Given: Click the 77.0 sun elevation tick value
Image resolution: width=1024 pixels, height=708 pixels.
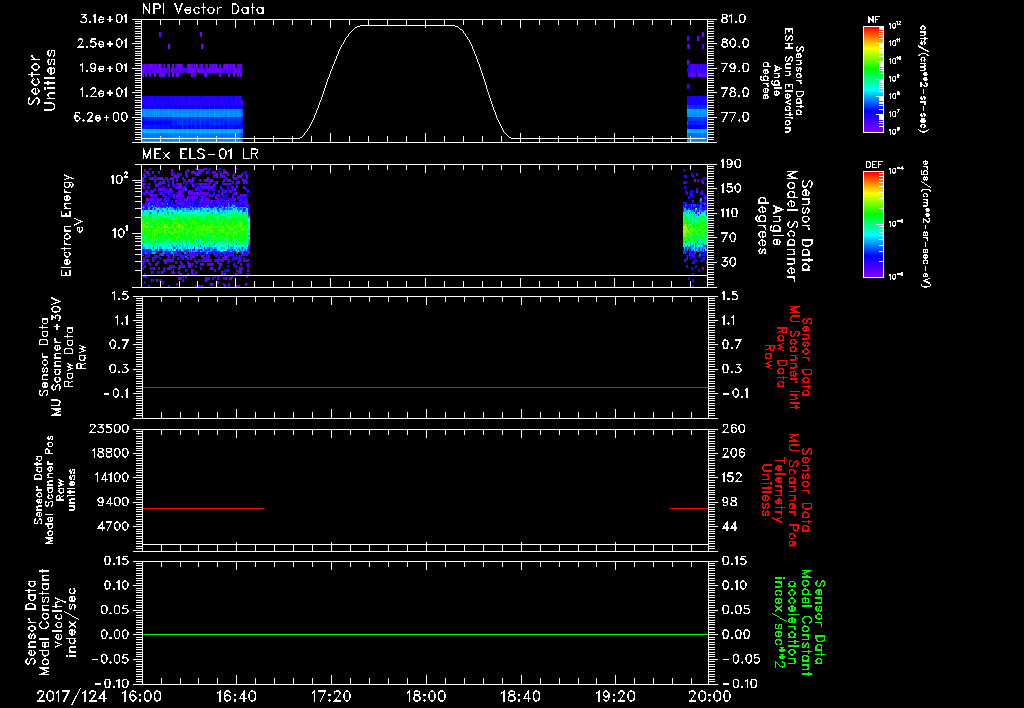Looking at the screenshot, I should 734,118.
